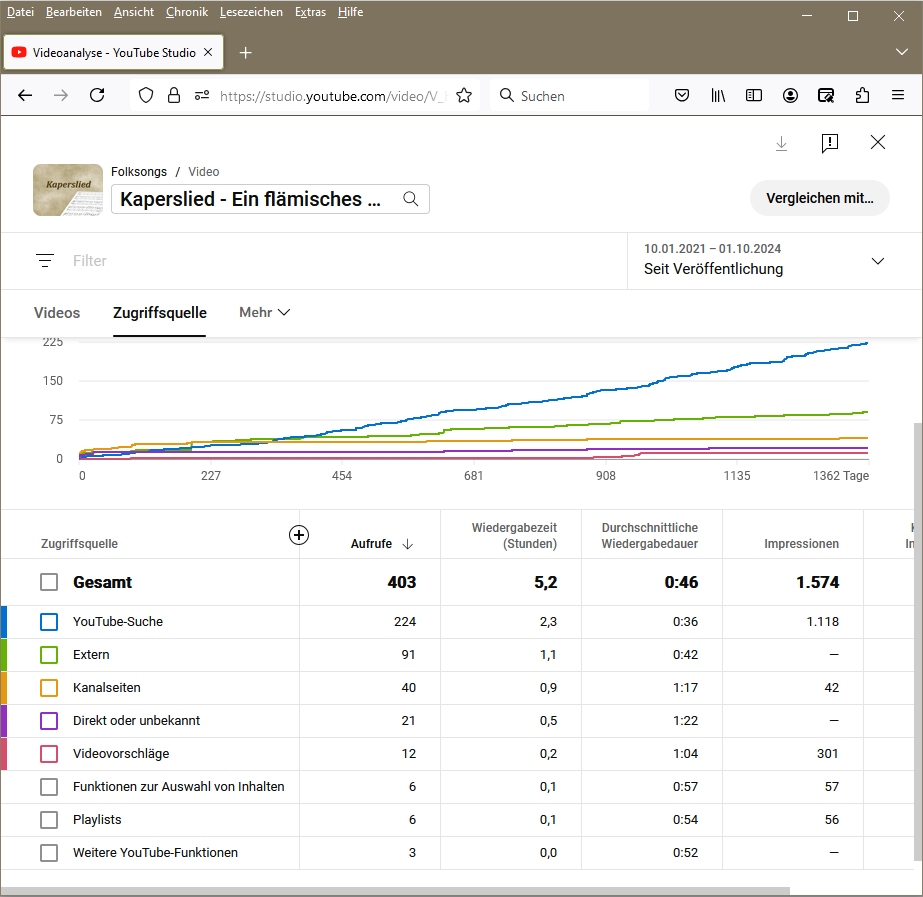Image resolution: width=923 pixels, height=897 pixels.
Task: Click the Wiedergabezeit (Stunden) column header
Action: click(514, 536)
